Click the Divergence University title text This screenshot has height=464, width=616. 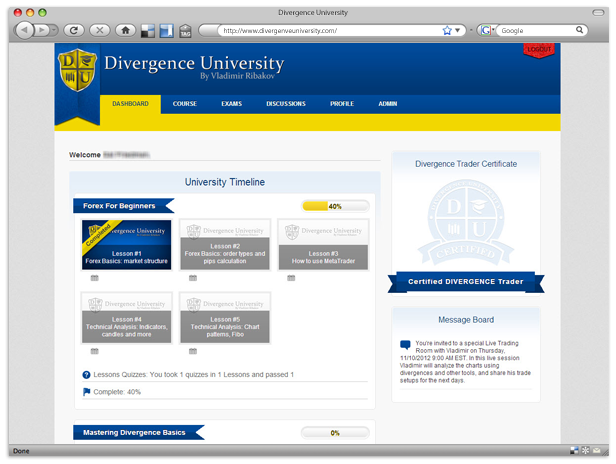coord(194,63)
